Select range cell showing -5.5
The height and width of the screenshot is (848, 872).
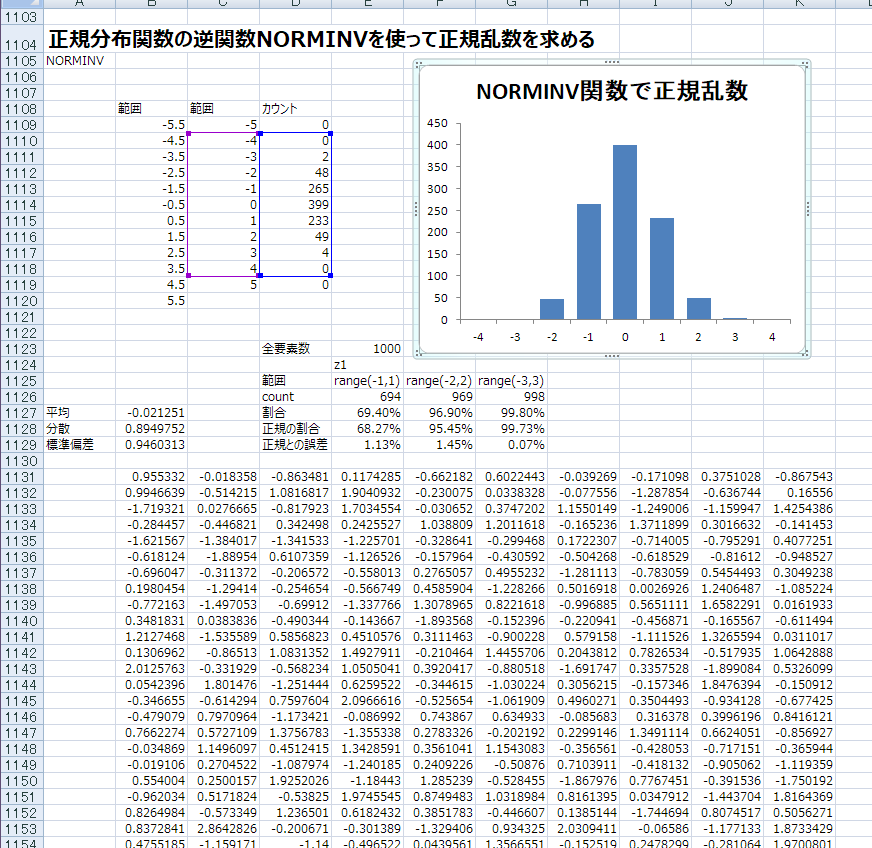click(x=151, y=125)
